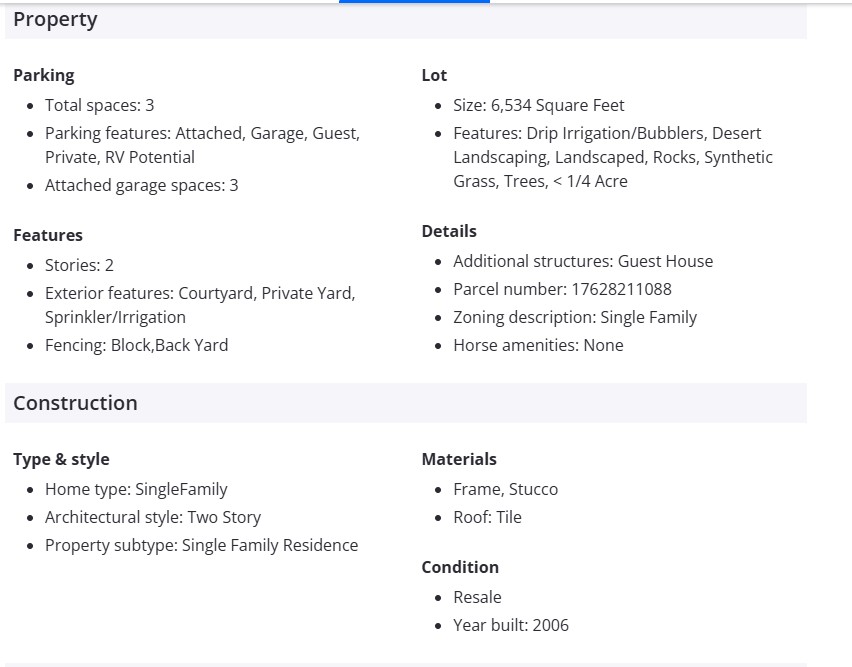The image size is (852, 667).
Task: Click the lot size 6,534 Square Feet
Action: click(557, 105)
